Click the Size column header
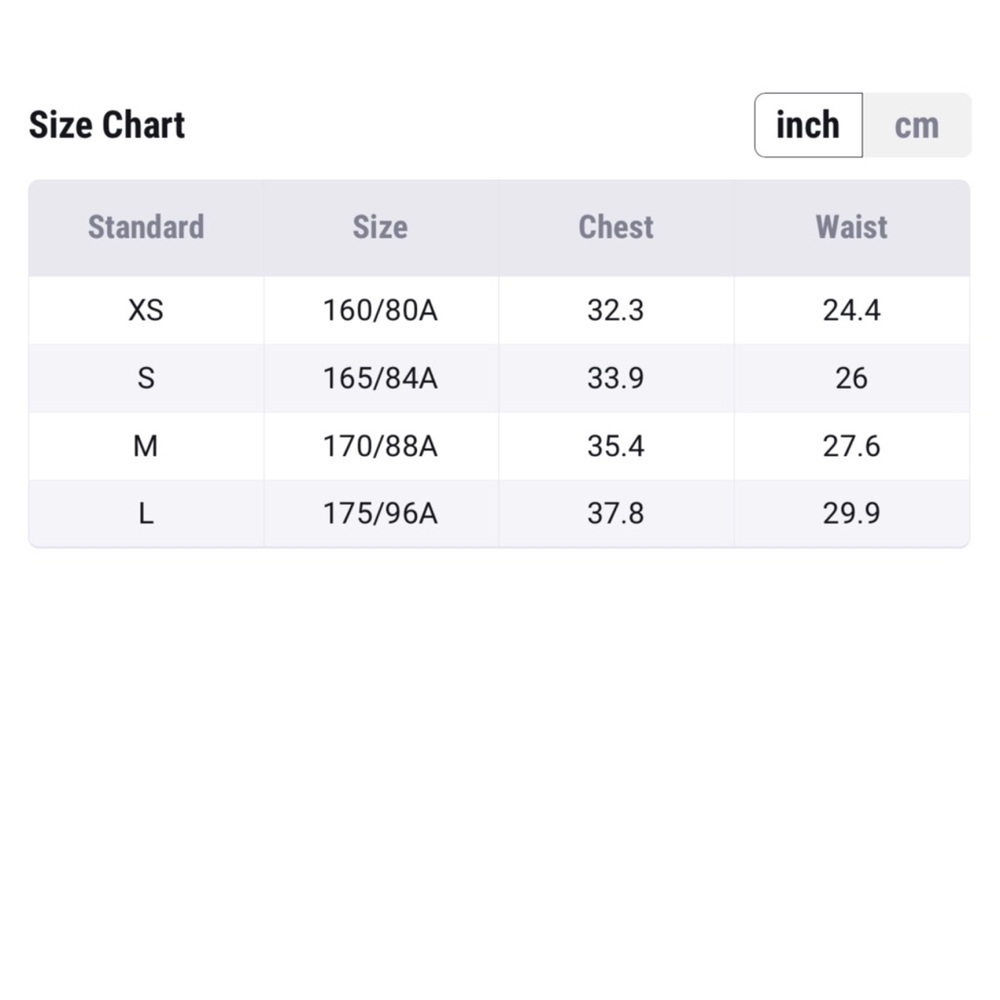 point(381,228)
